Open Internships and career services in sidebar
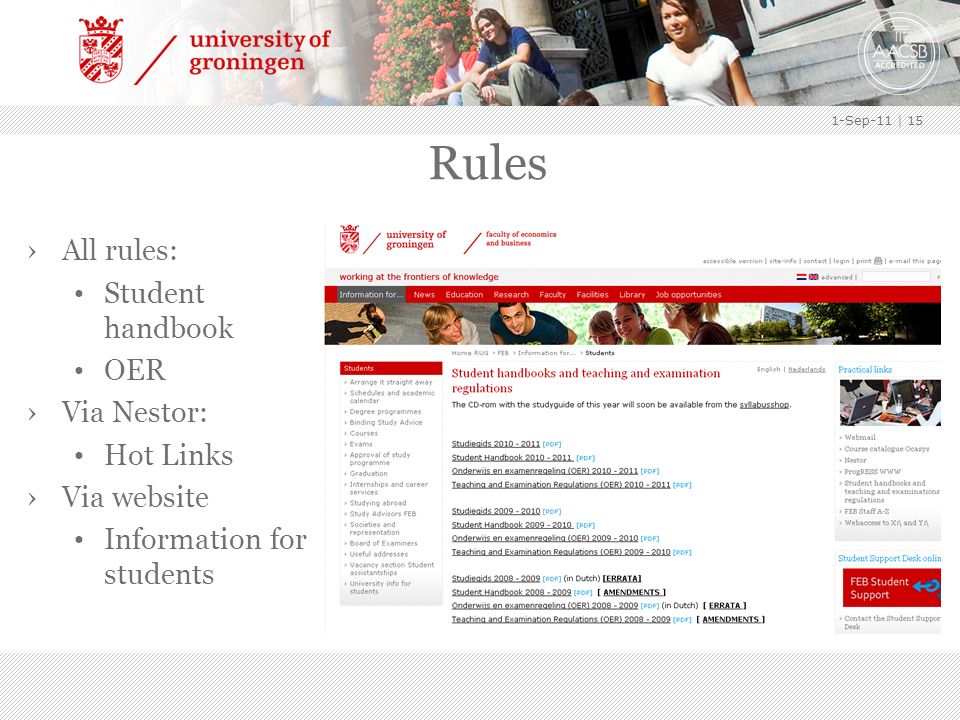Viewport: 960px width, 720px height. pos(388,488)
